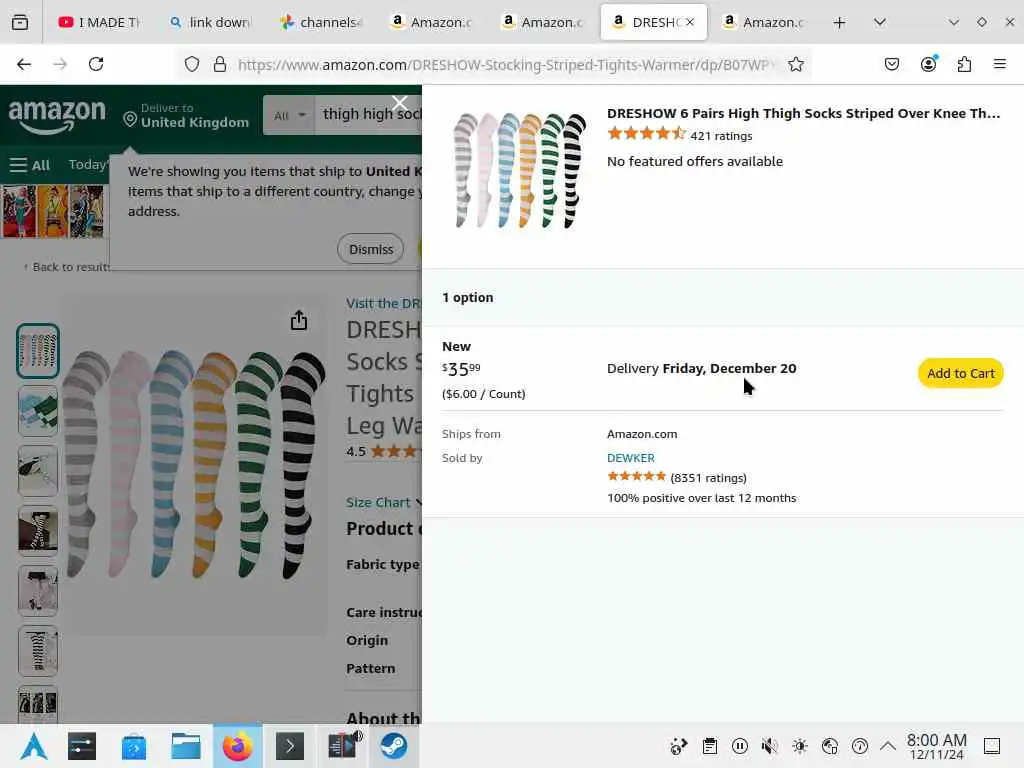Open the Amazon 'All' hamburger menu
Viewport: 1024px width, 768px height.
click(30, 165)
